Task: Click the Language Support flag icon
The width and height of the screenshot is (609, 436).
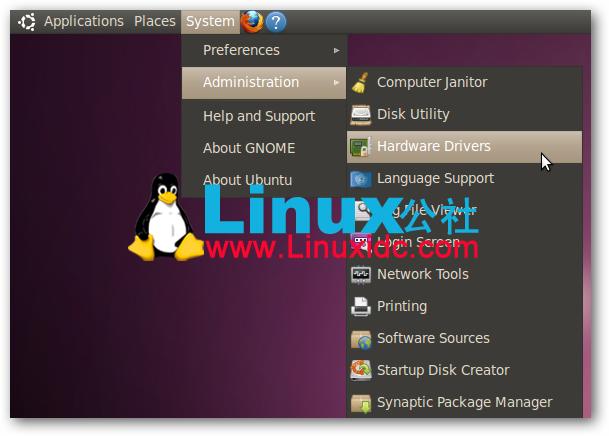Action: pos(360,179)
